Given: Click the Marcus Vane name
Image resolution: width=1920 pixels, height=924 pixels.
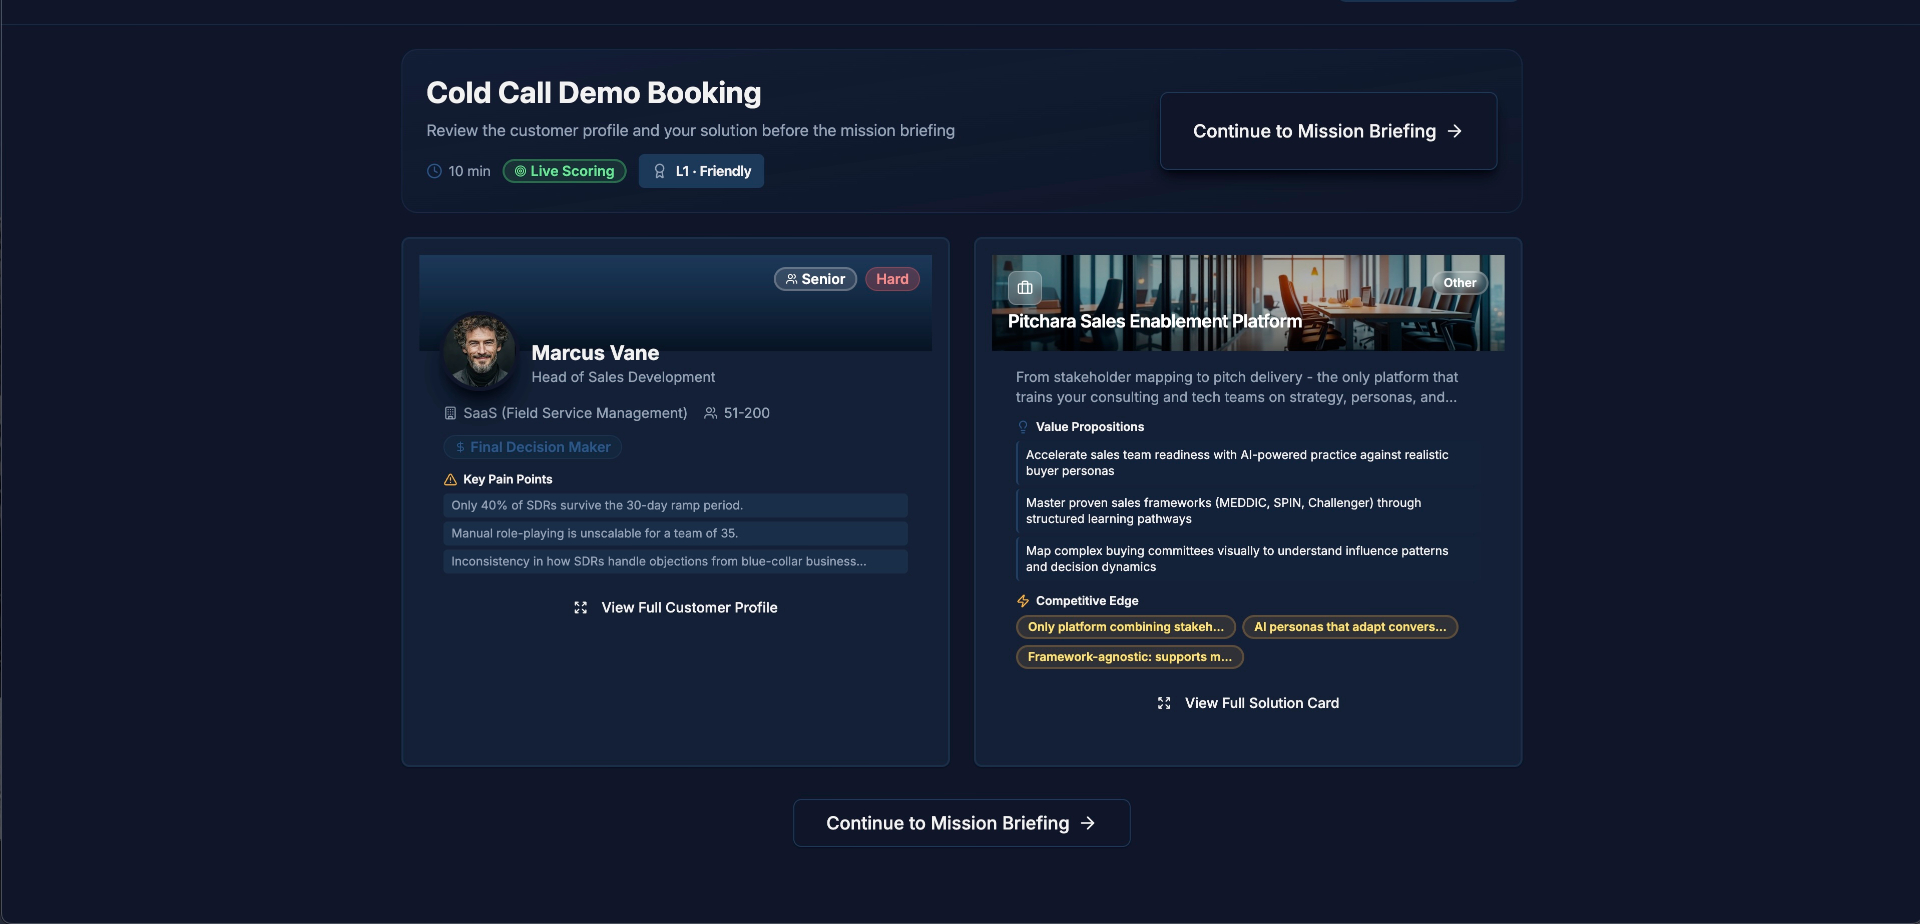Looking at the screenshot, I should coord(595,353).
